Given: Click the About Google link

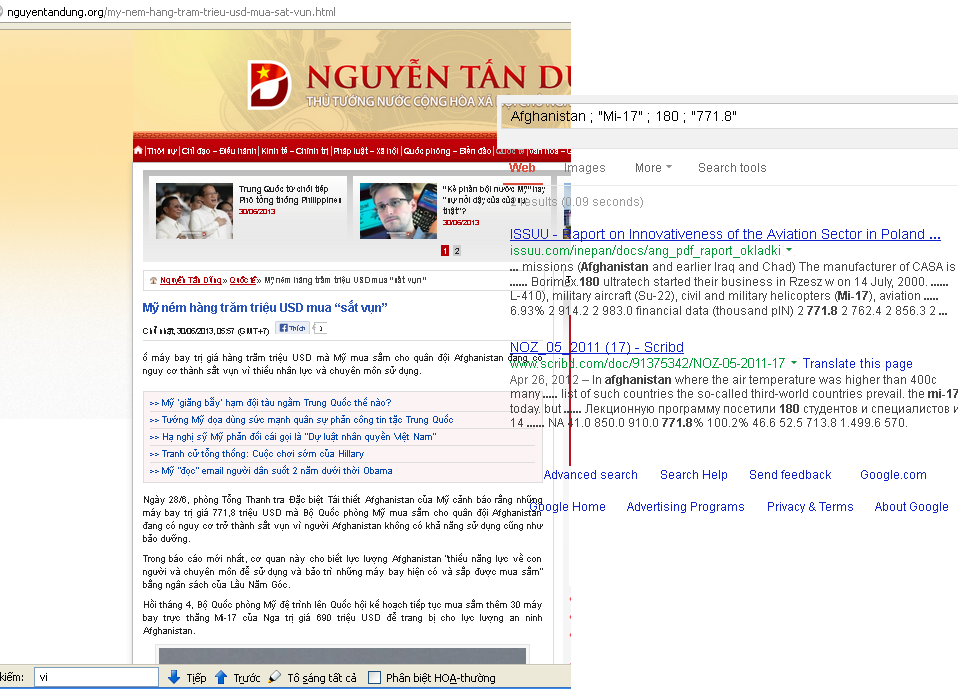Looking at the screenshot, I should coord(911,506).
